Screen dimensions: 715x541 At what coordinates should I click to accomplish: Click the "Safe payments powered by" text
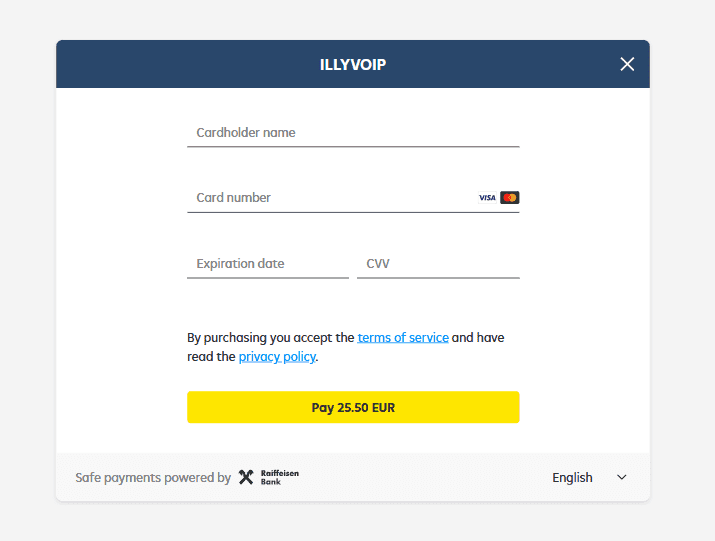pyautogui.click(x=153, y=478)
